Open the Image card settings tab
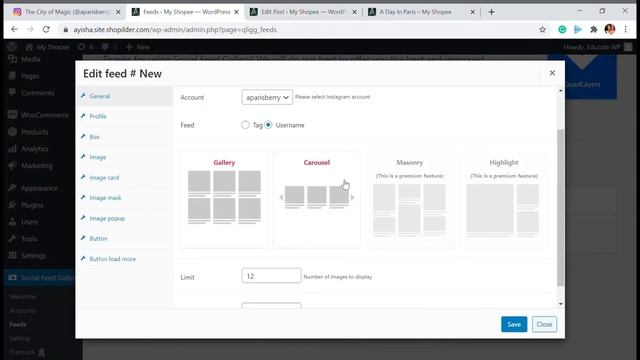Viewport: 640px width, 360px height. point(124,178)
